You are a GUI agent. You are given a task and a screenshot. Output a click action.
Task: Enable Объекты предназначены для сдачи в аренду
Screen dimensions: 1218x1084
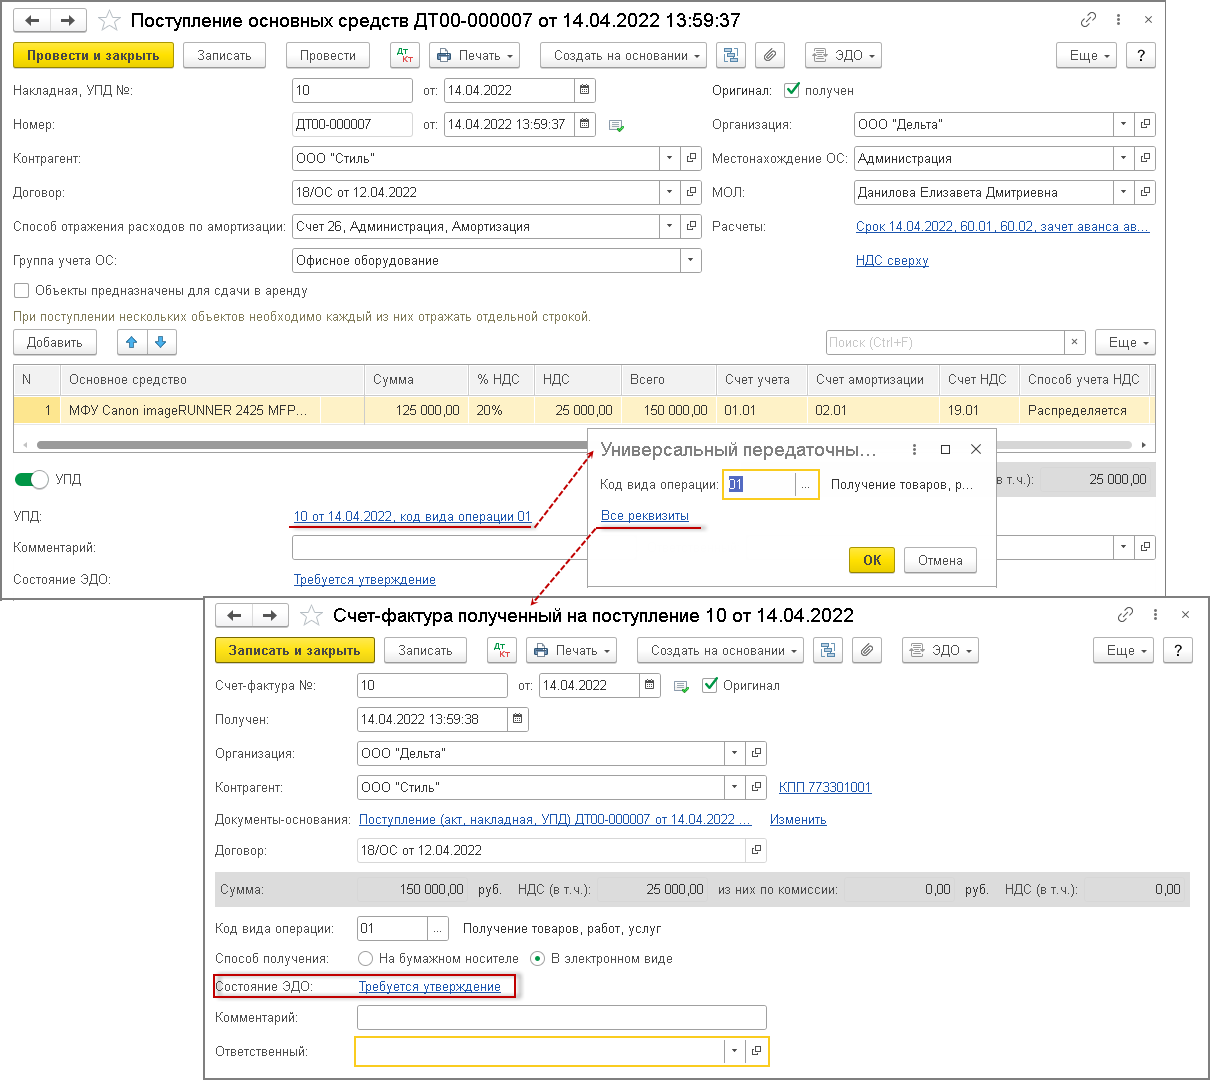(x=21, y=291)
